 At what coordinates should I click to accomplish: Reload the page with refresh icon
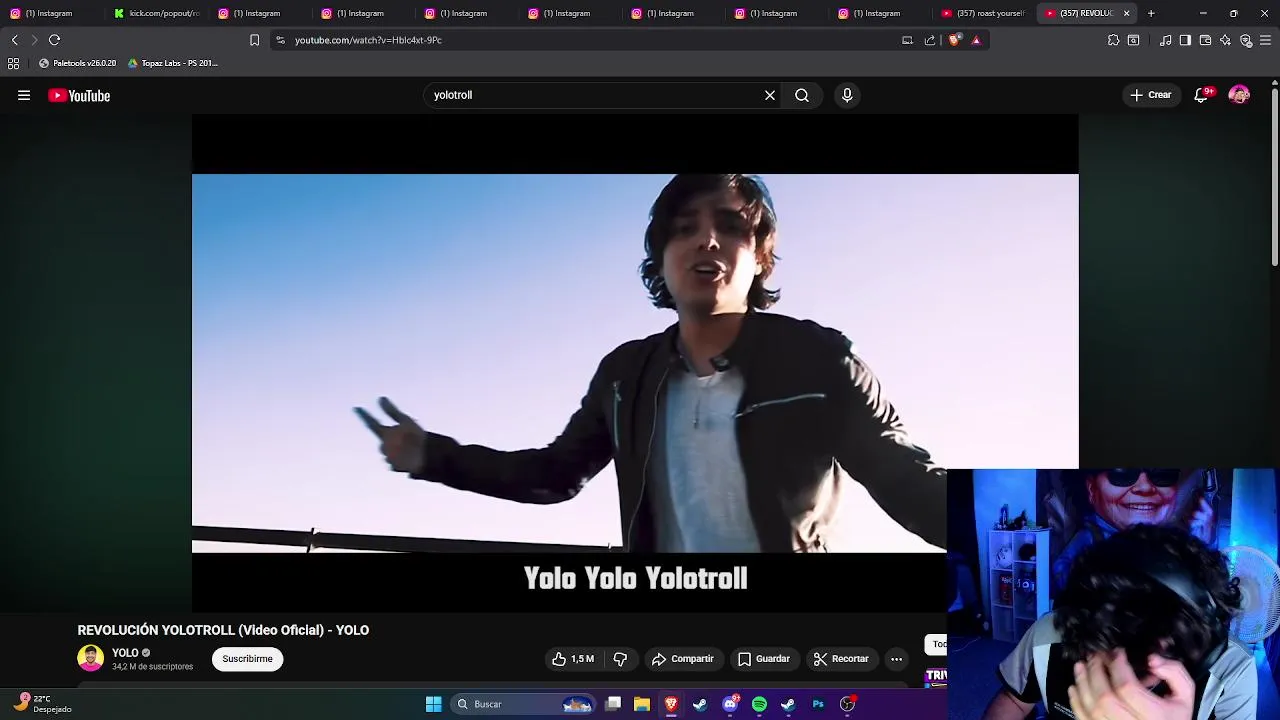[x=54, y=40]
